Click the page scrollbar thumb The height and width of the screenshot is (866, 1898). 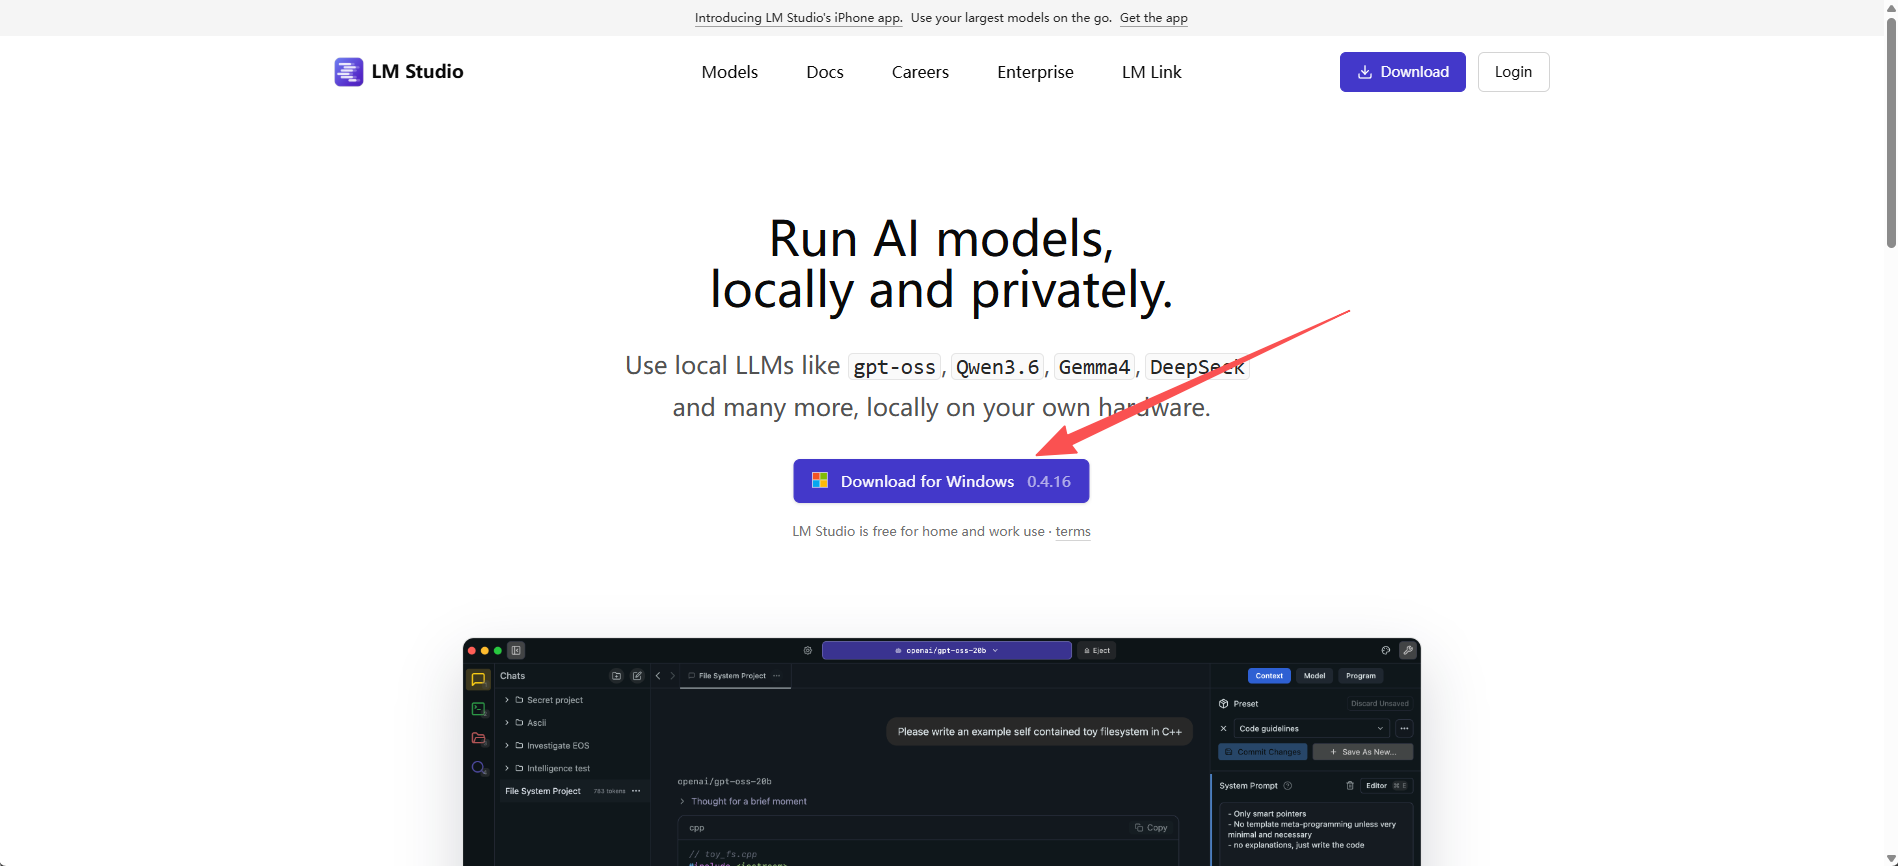click(x=1890, y=132)
